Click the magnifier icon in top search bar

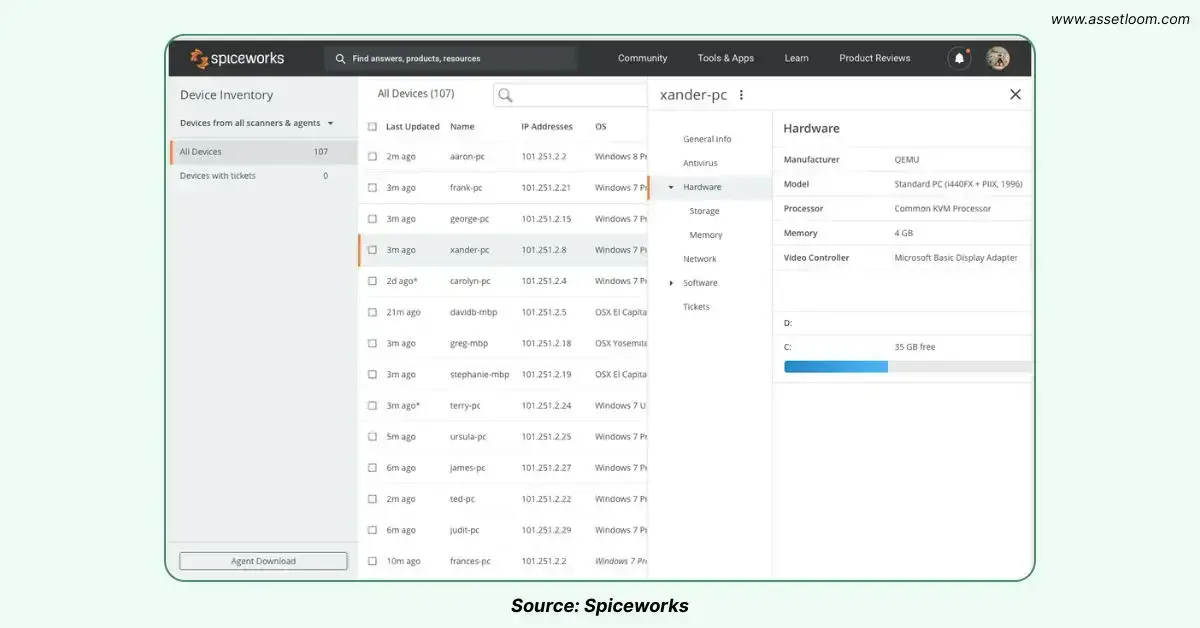(341, 58)
